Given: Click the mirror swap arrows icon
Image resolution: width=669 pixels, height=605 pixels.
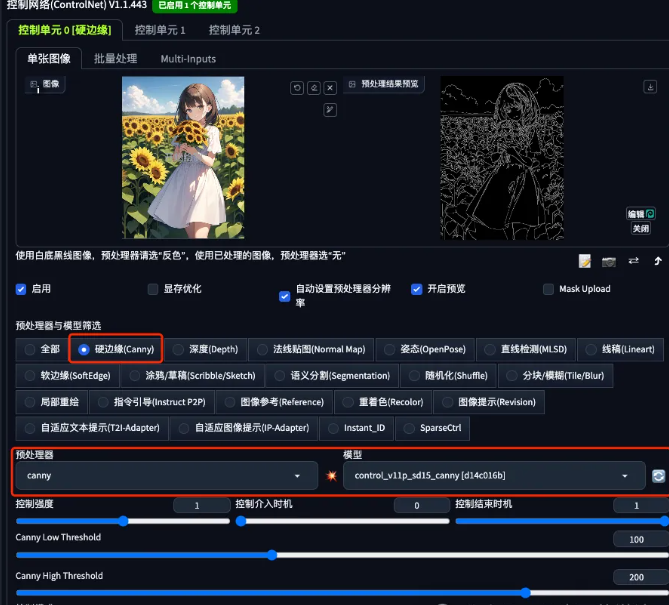Looking at the screenshot, I should (x=634, y=260).
